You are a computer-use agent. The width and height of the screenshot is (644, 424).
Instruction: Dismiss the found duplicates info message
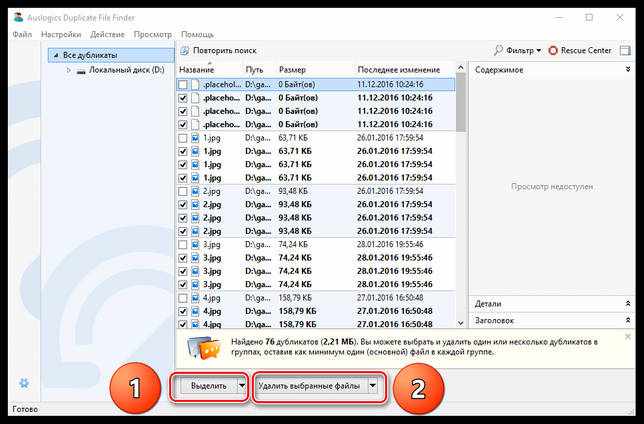[628, 336]
